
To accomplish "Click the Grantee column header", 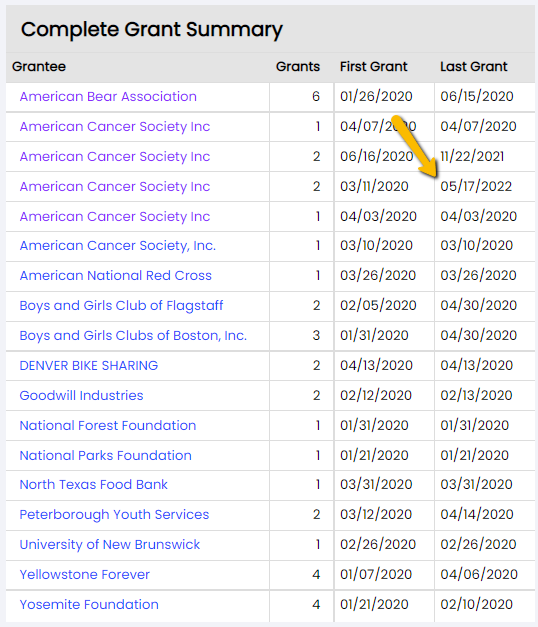I will (39, 66).
